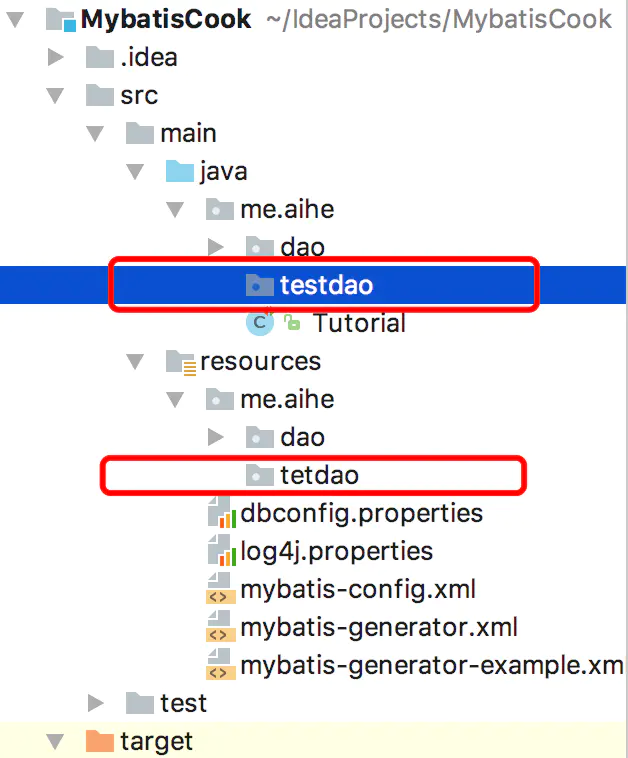Expand the test folder arrow
Viewport: 628px width, 758px height.
[x=96, y=703]
